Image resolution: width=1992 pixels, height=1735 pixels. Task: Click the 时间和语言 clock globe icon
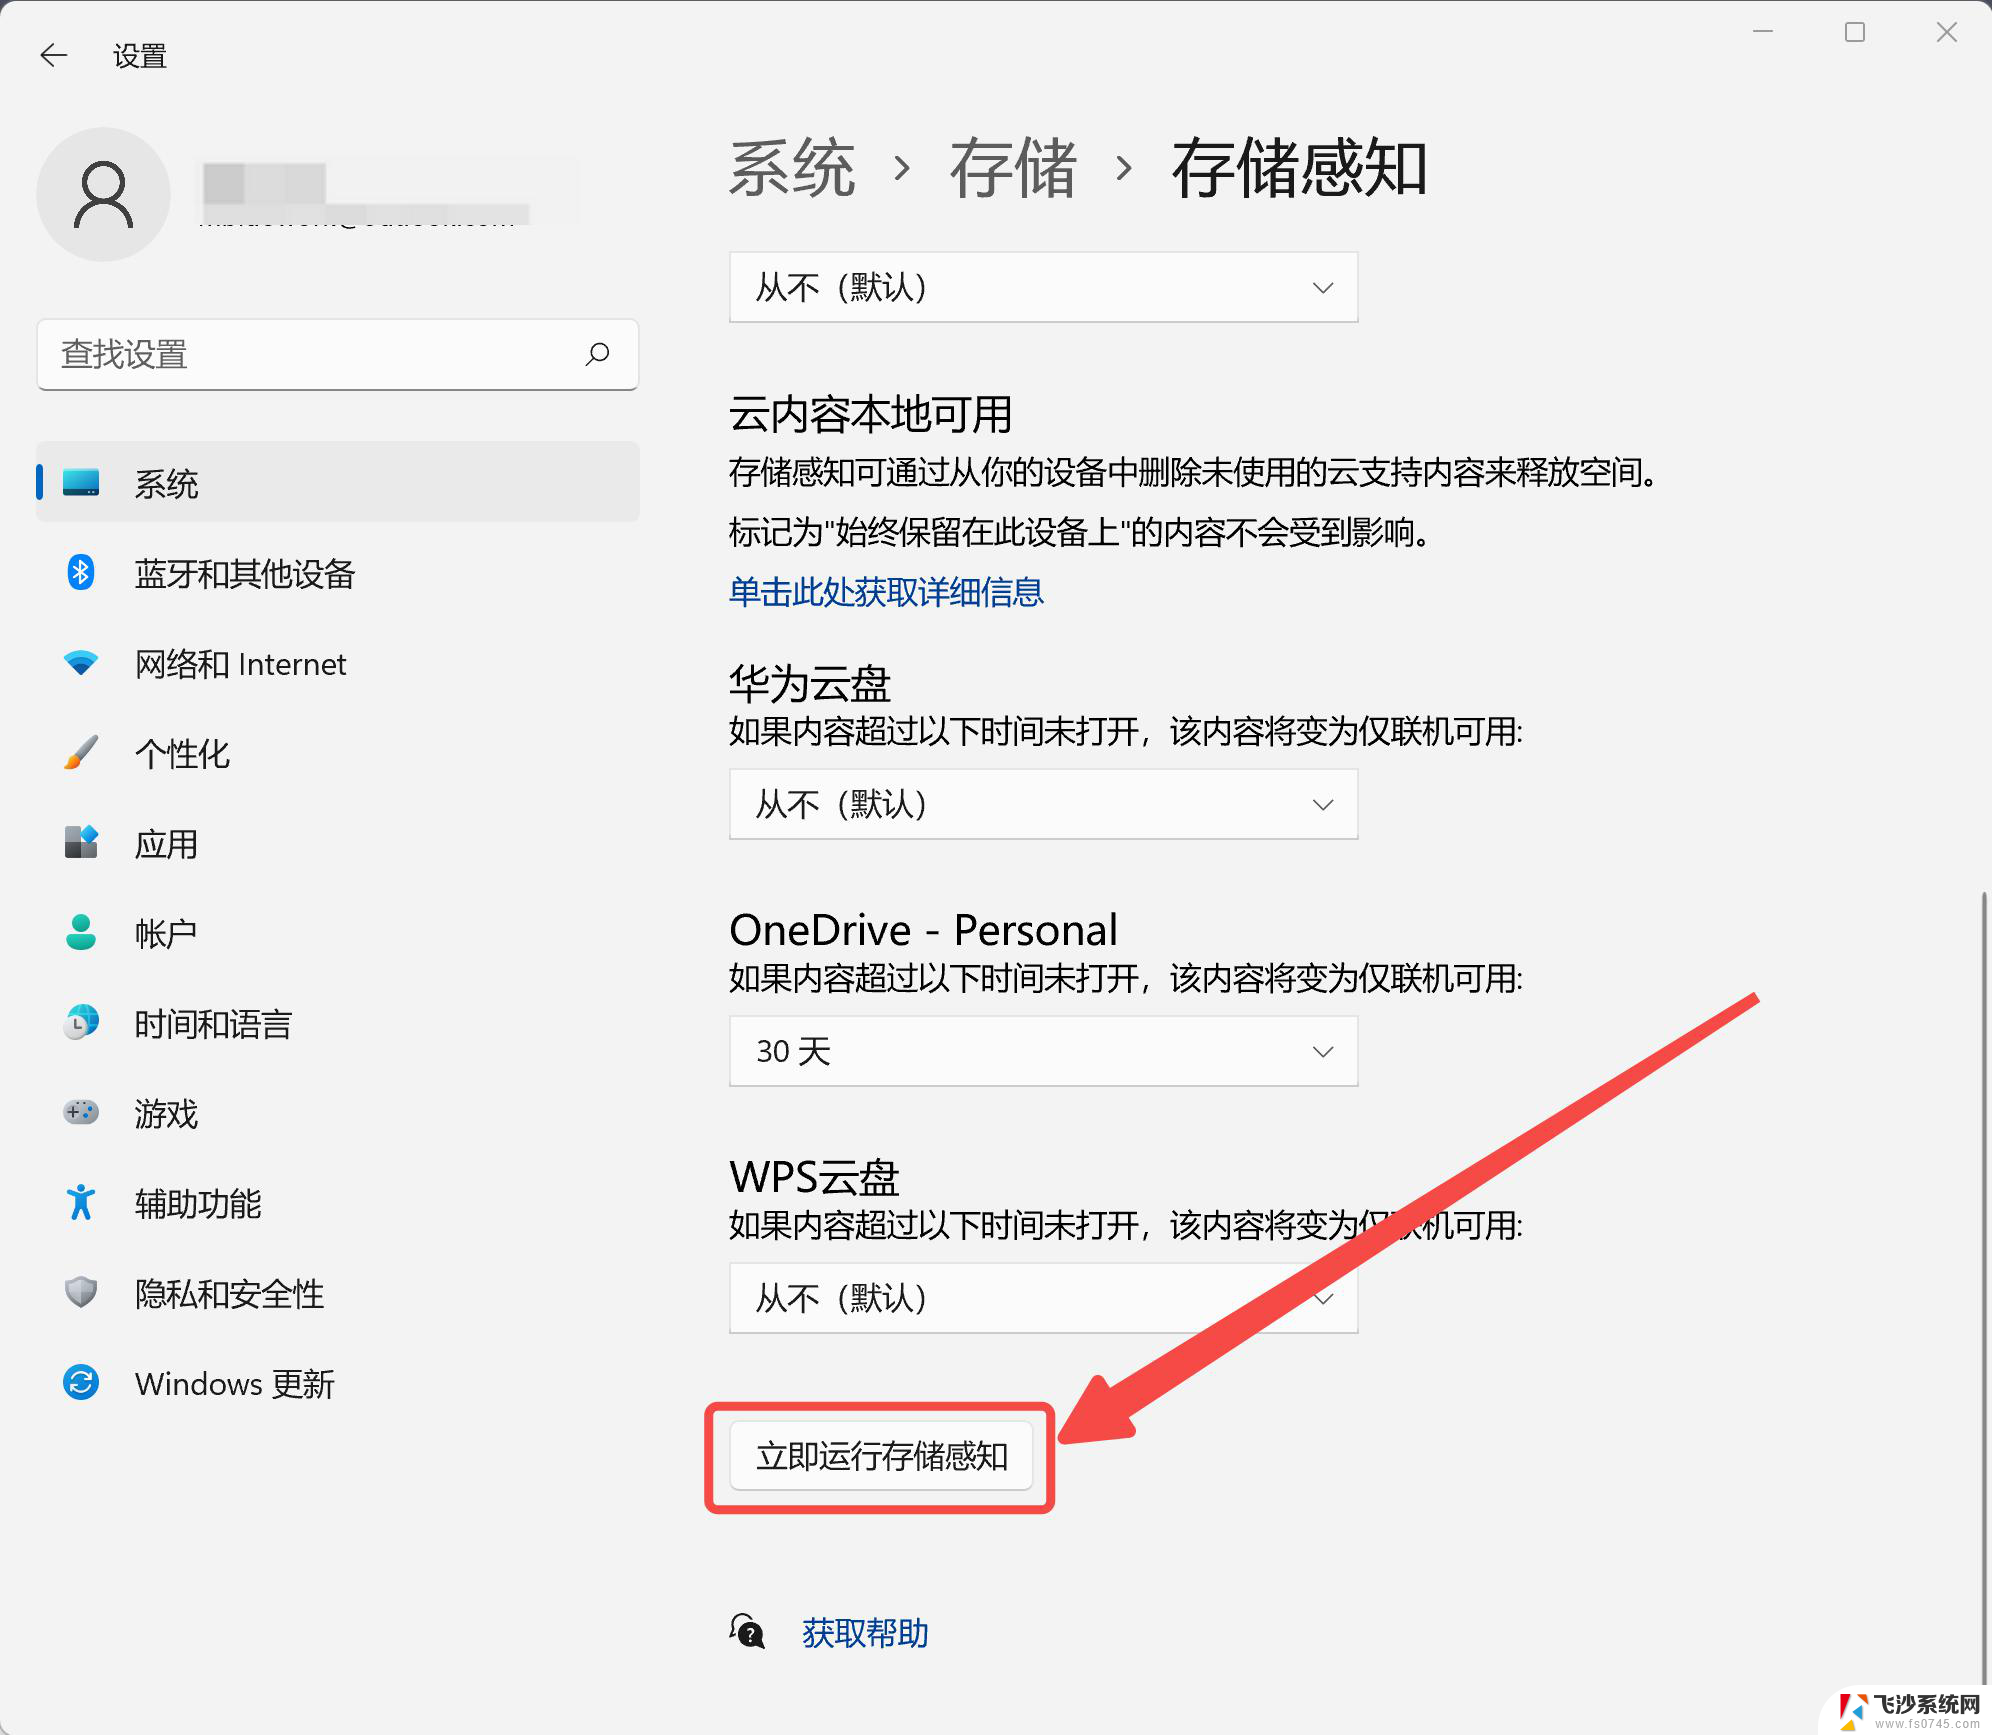tap(81, 1023)
